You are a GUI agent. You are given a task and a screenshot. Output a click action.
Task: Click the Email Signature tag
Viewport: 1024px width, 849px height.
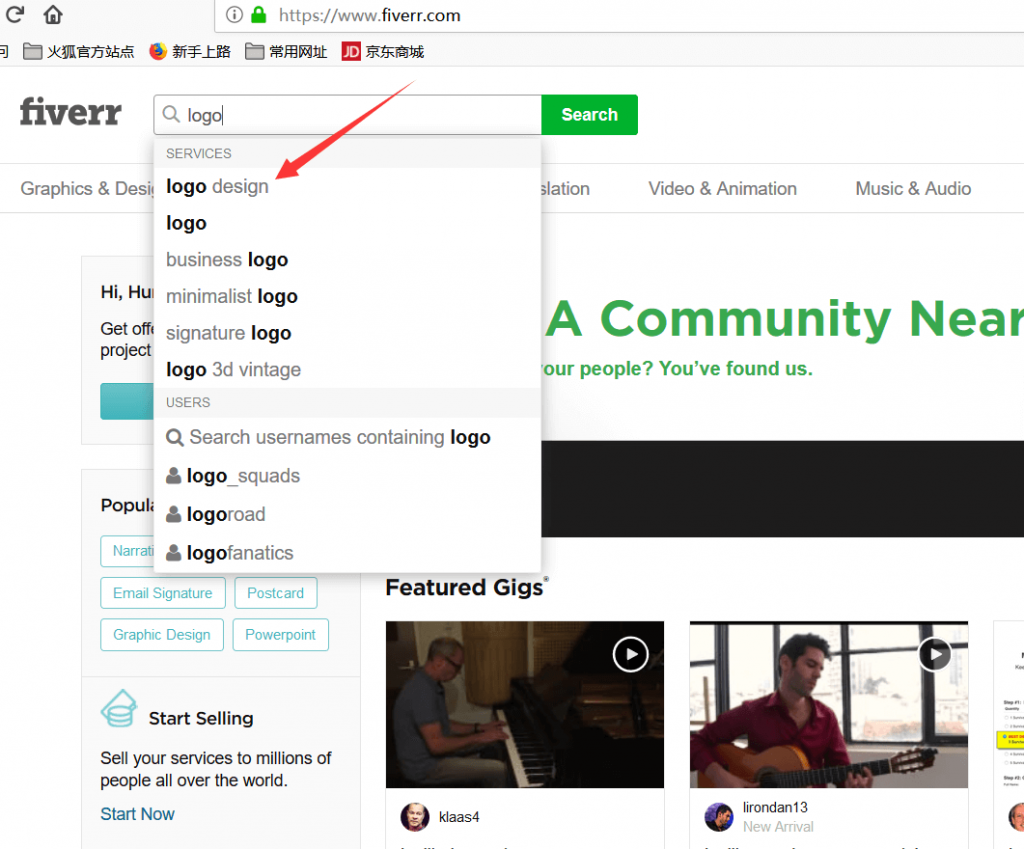[x=163, y=593]
